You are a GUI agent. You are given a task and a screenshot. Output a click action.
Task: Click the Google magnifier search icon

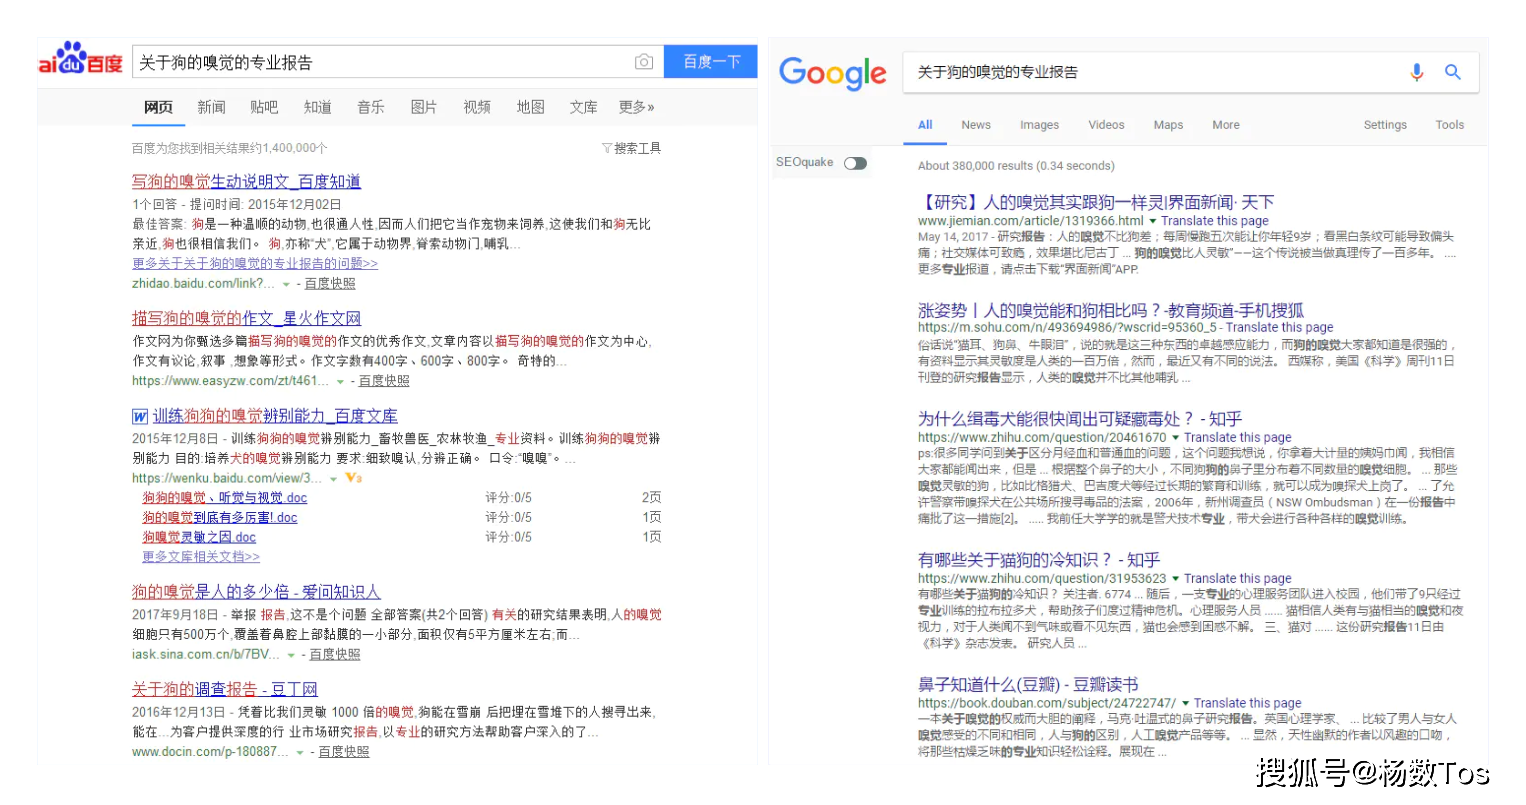click(x=1453, y=72)
